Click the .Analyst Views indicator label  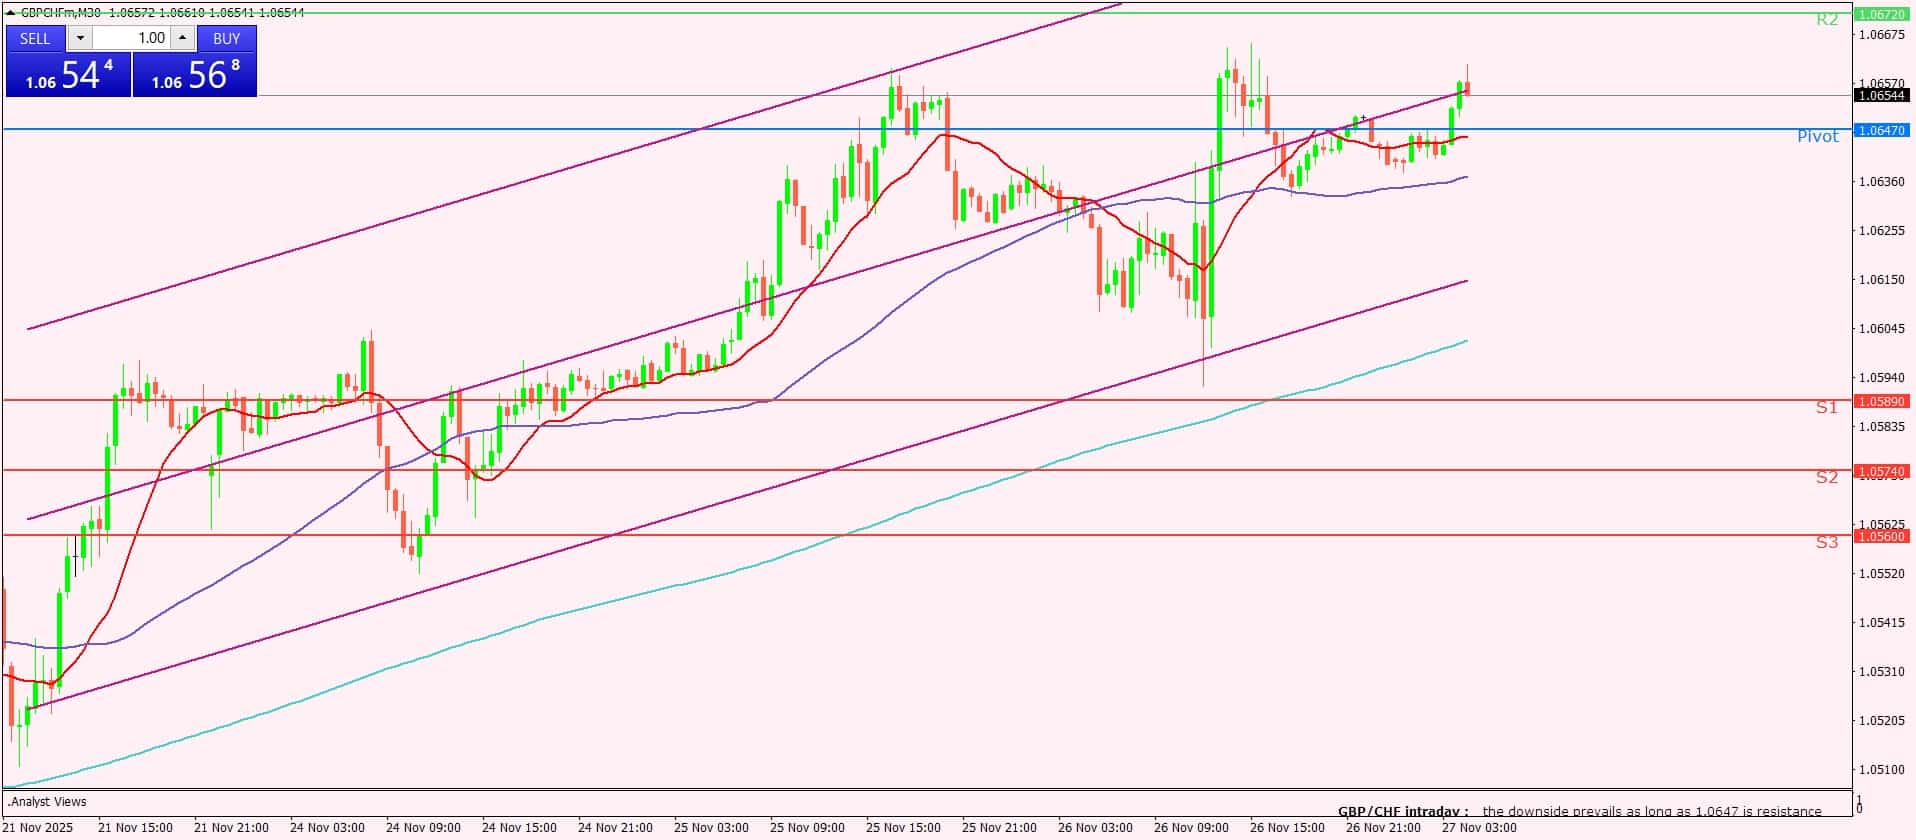click(x=47, y=801)
